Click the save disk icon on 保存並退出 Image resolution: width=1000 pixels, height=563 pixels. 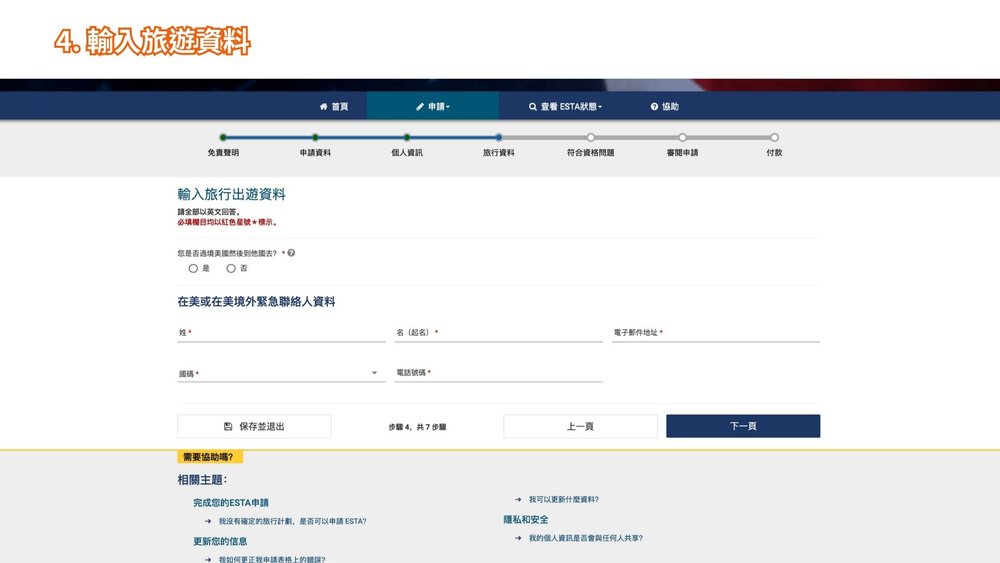(228, 426)
